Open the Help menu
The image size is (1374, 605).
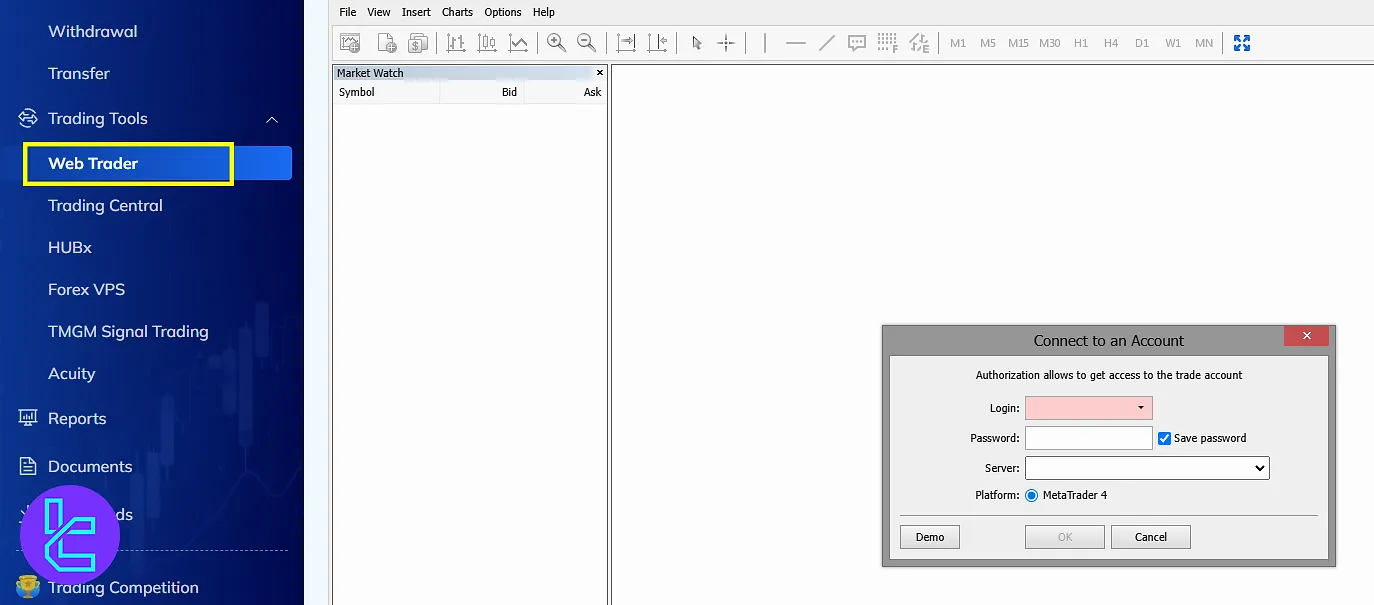(544, 12)
